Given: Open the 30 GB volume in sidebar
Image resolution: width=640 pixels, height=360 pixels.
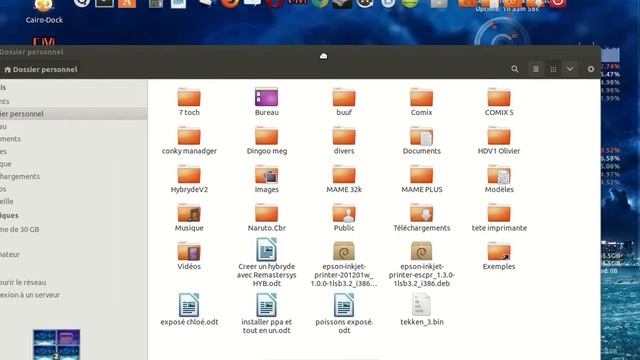Looking at the screenshot, I should point(73,229).
